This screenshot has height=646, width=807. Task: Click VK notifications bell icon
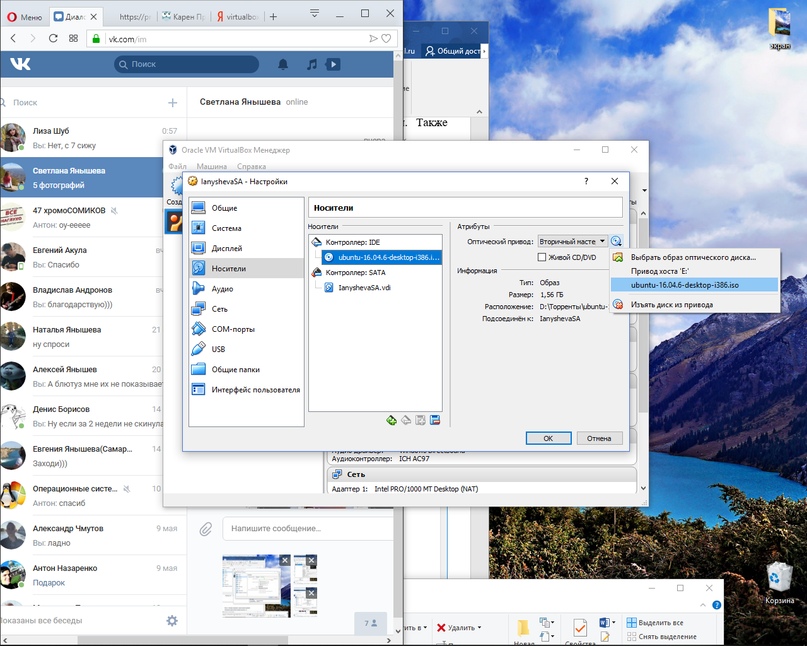coord(283,65)
